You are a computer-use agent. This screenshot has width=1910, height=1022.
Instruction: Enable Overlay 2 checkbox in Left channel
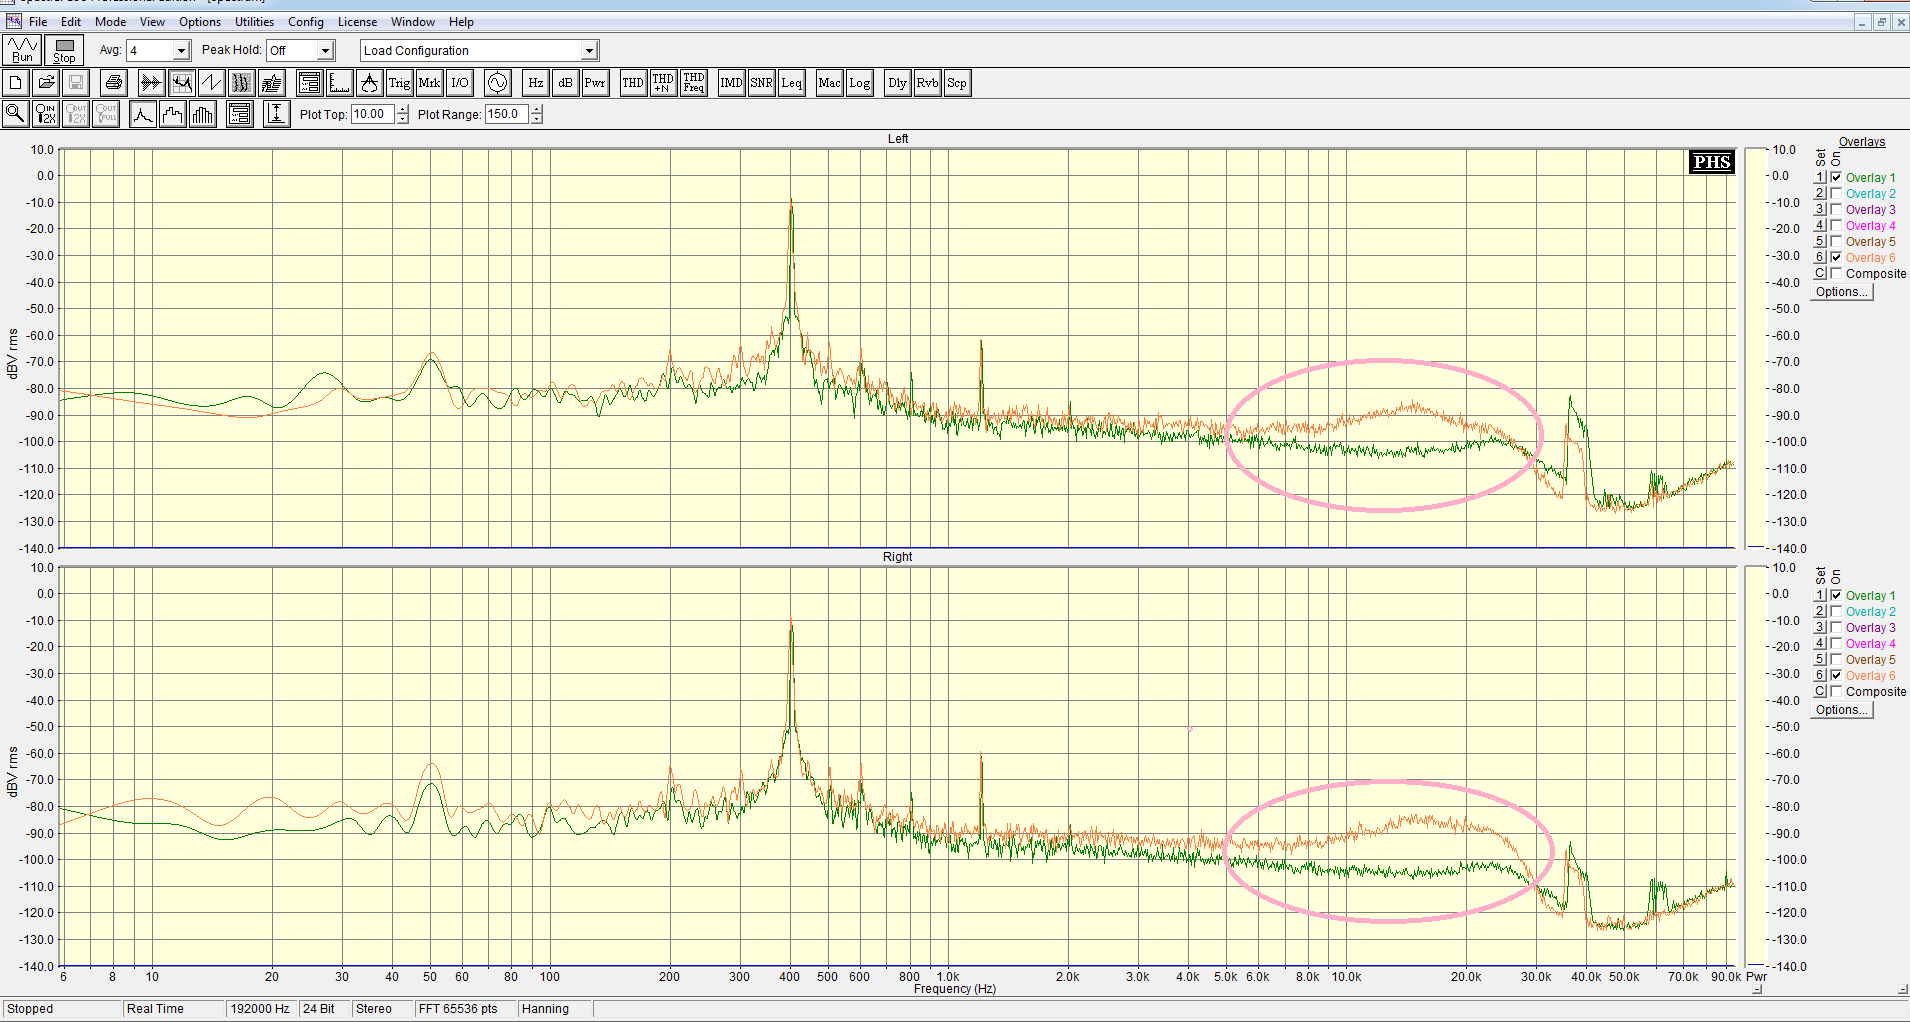click(1836, 193)
